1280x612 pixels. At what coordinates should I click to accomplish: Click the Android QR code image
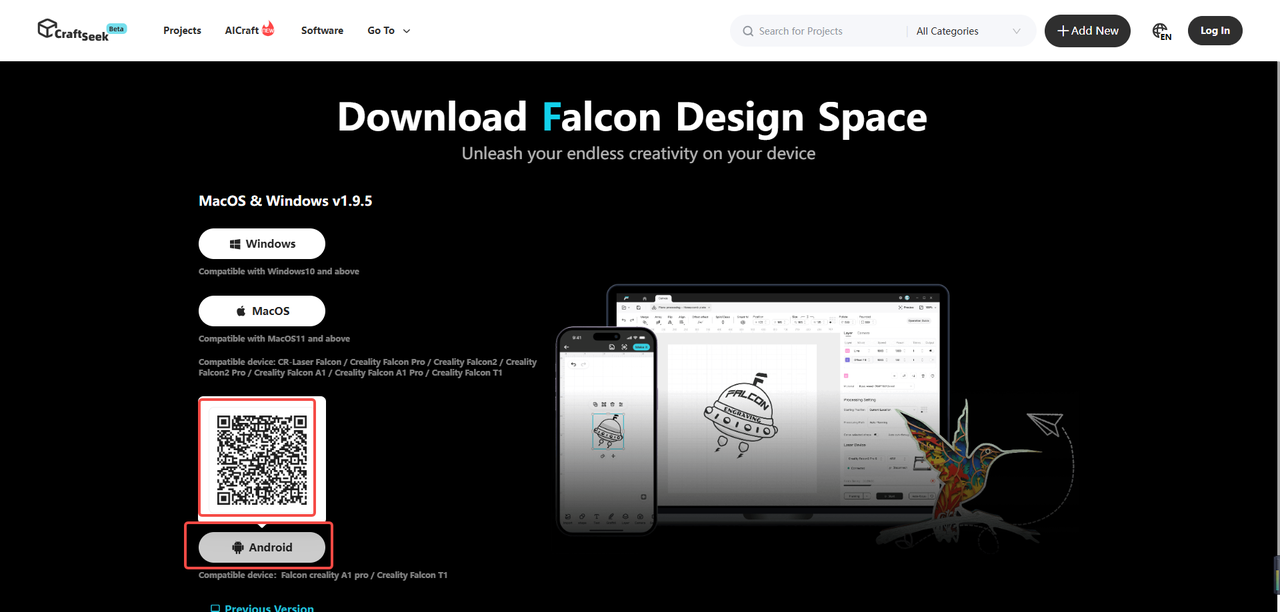pyautogui.click(x=262, y=458)
